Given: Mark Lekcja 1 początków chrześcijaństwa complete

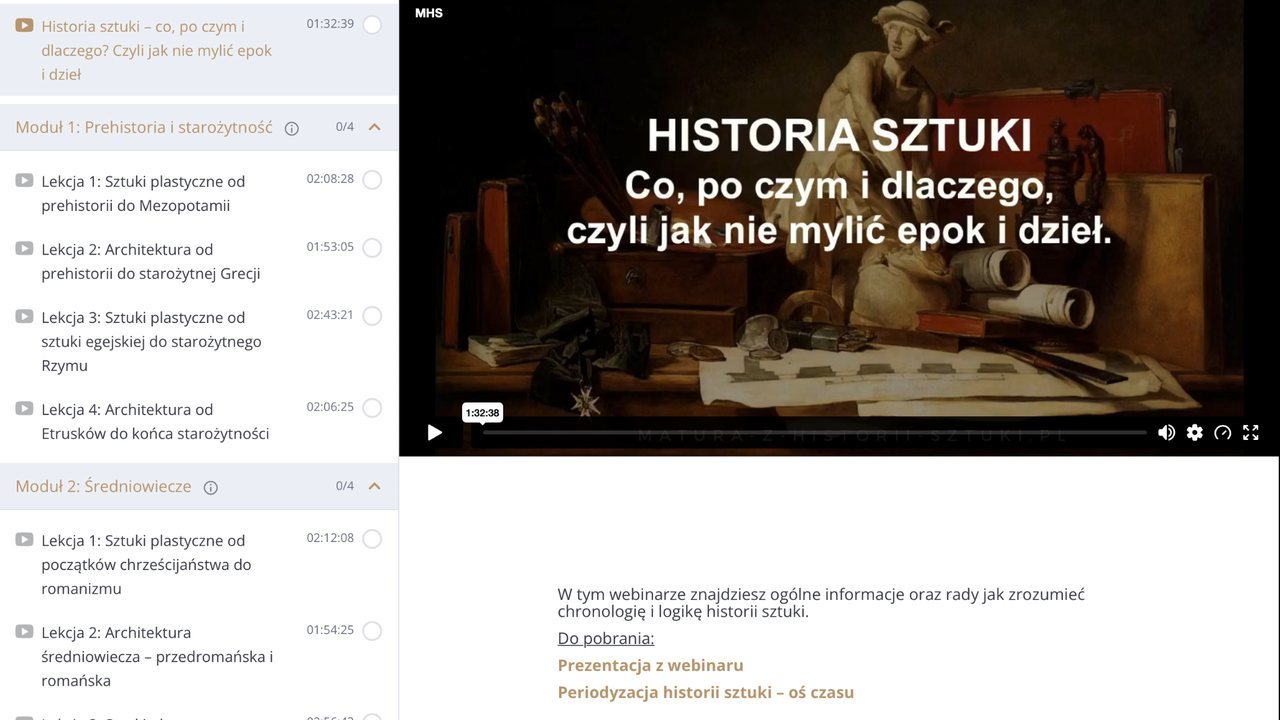Looking at the screenshot, I should pyautogui.click(x=372, y=539).
